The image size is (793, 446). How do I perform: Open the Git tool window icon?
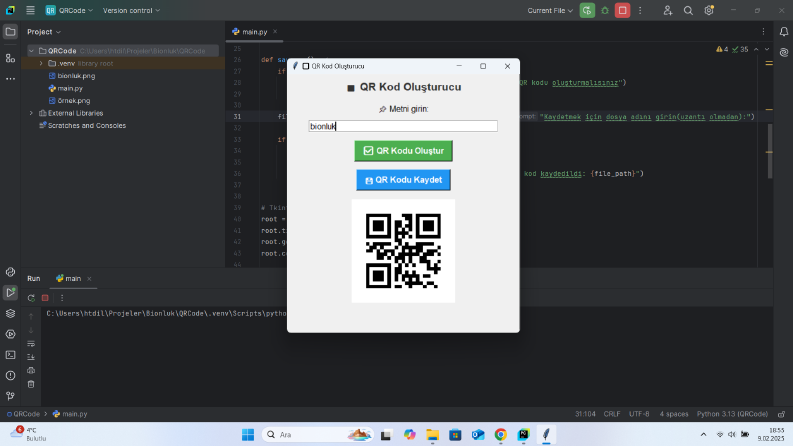[x=10, y=396]
